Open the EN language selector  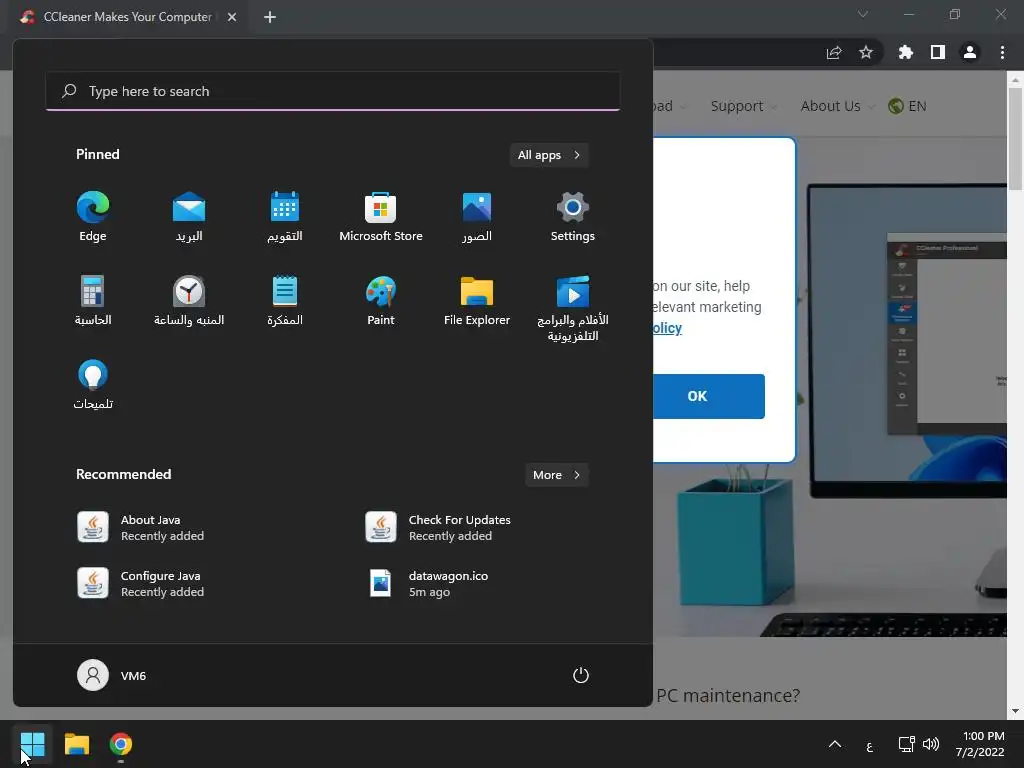[x=908, y=106]
